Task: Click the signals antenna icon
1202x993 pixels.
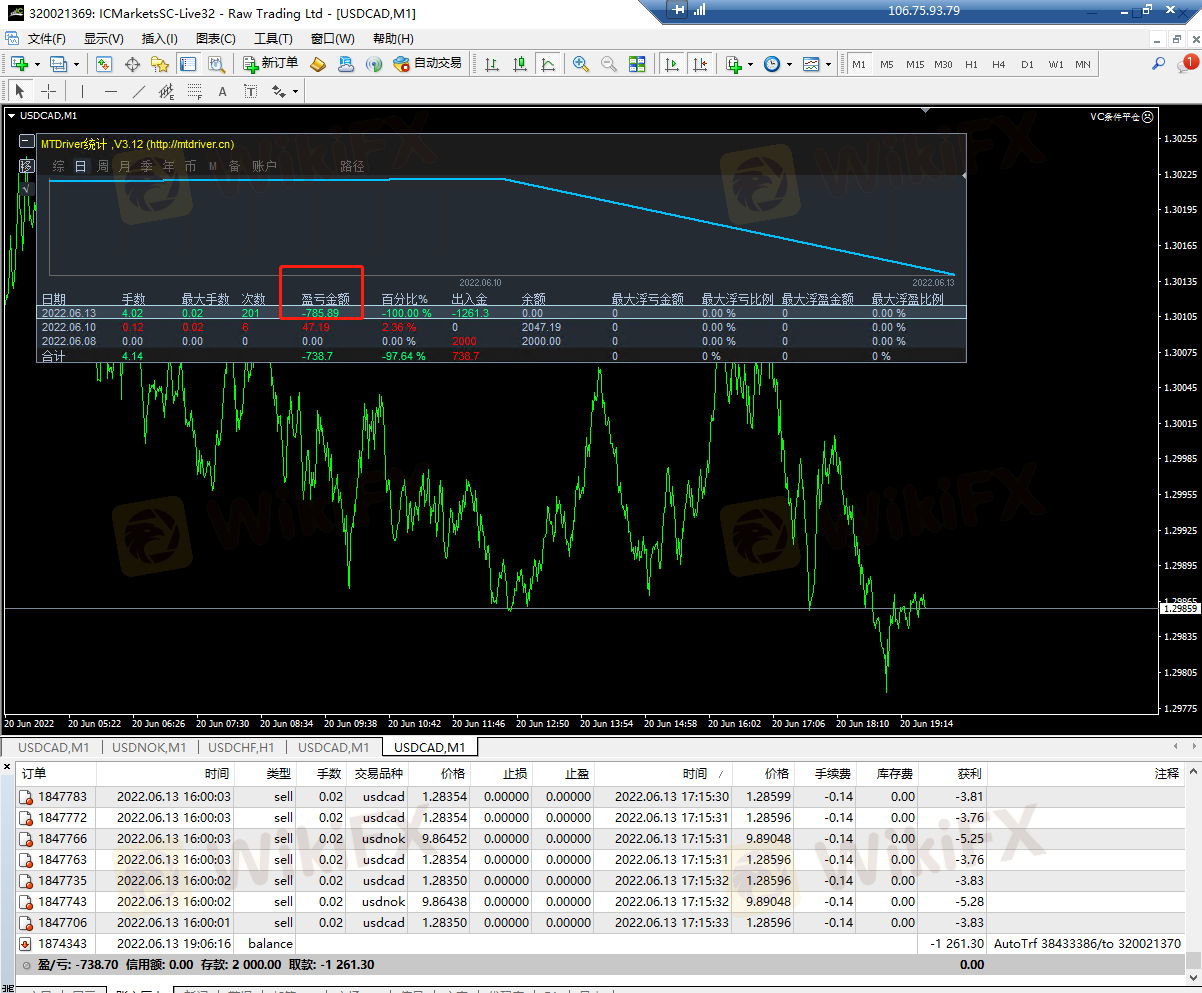Action: click(374, 64)
